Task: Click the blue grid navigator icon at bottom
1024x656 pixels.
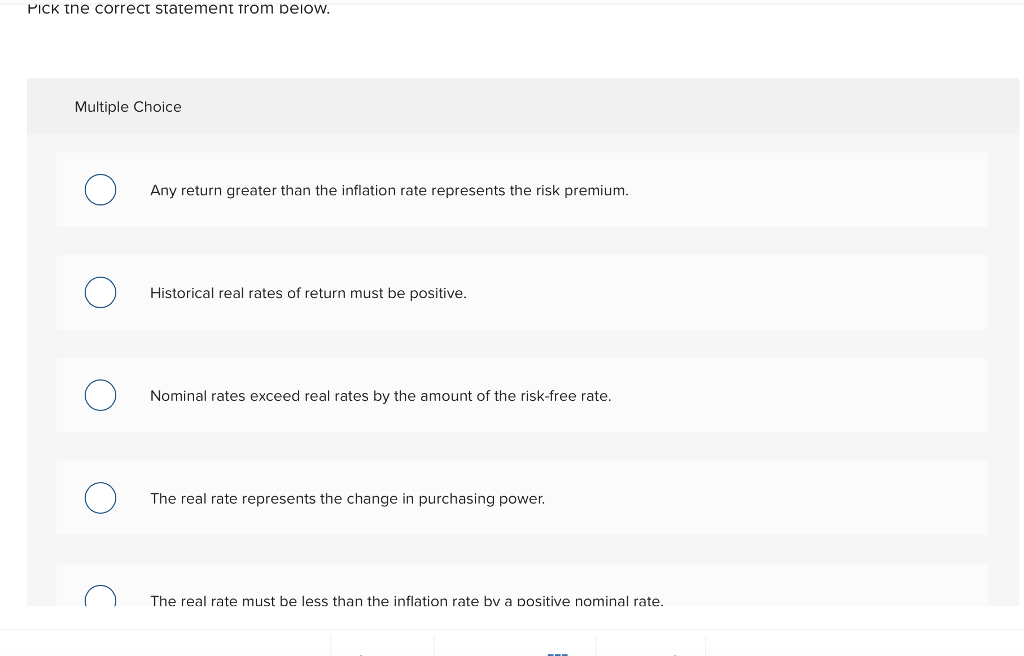Action: [x=557, y=651]
